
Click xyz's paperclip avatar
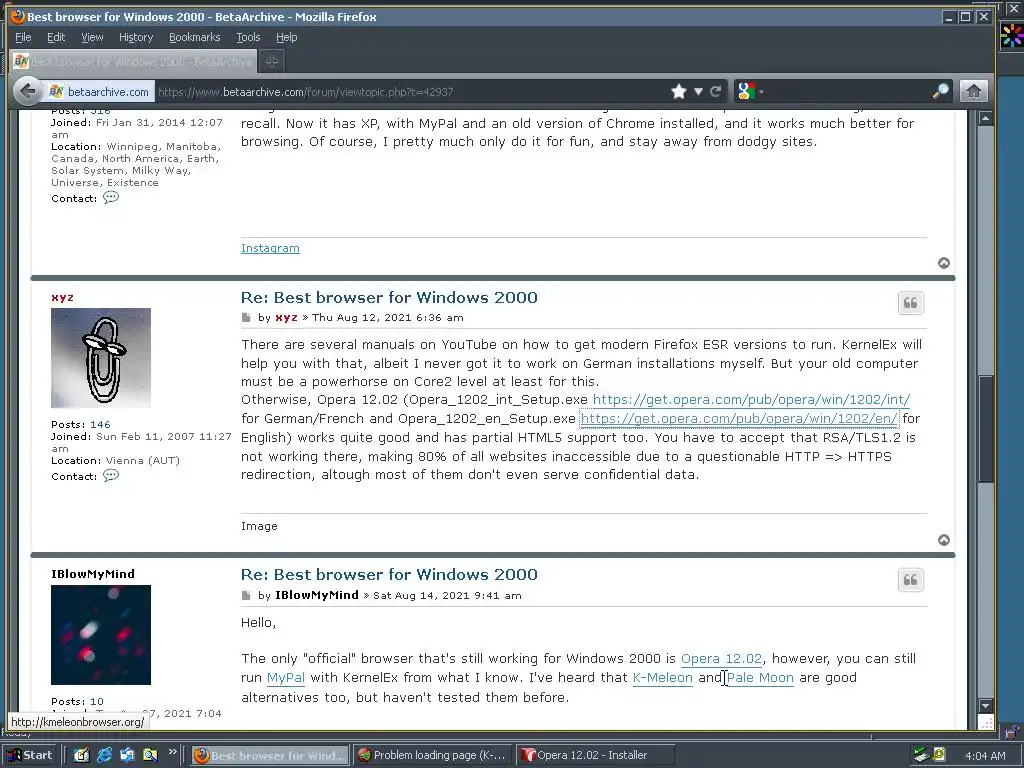point(101,358)
